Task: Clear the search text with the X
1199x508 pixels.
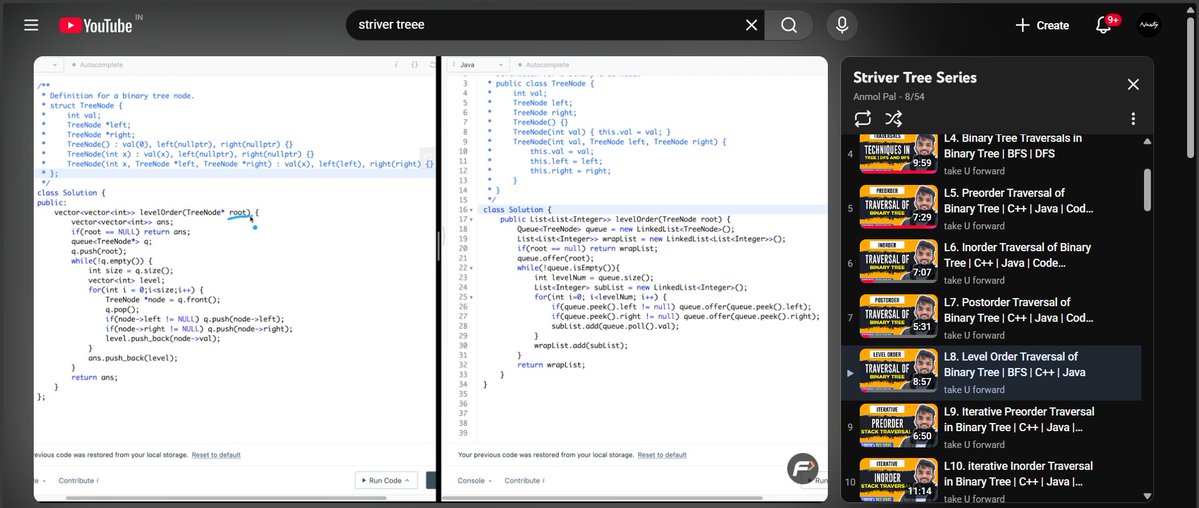Action: click(752, 25)
